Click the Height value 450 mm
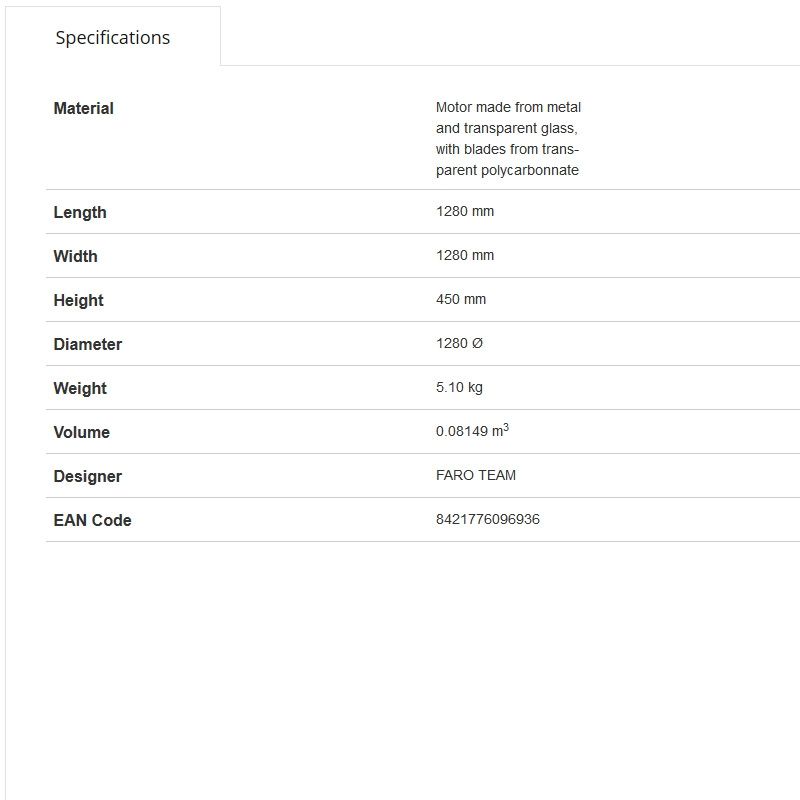 pyautogui.click(x=461, y=299)
